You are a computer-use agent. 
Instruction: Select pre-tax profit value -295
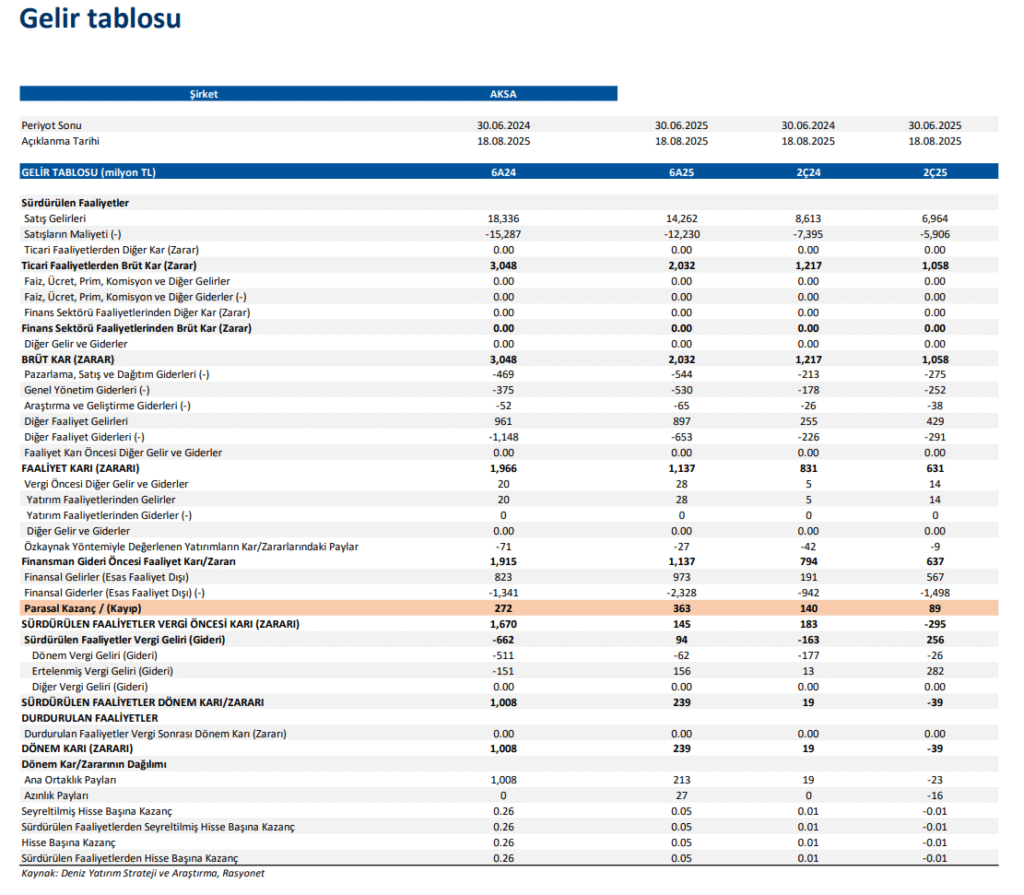pyautogui.click(x=935, y=625)
